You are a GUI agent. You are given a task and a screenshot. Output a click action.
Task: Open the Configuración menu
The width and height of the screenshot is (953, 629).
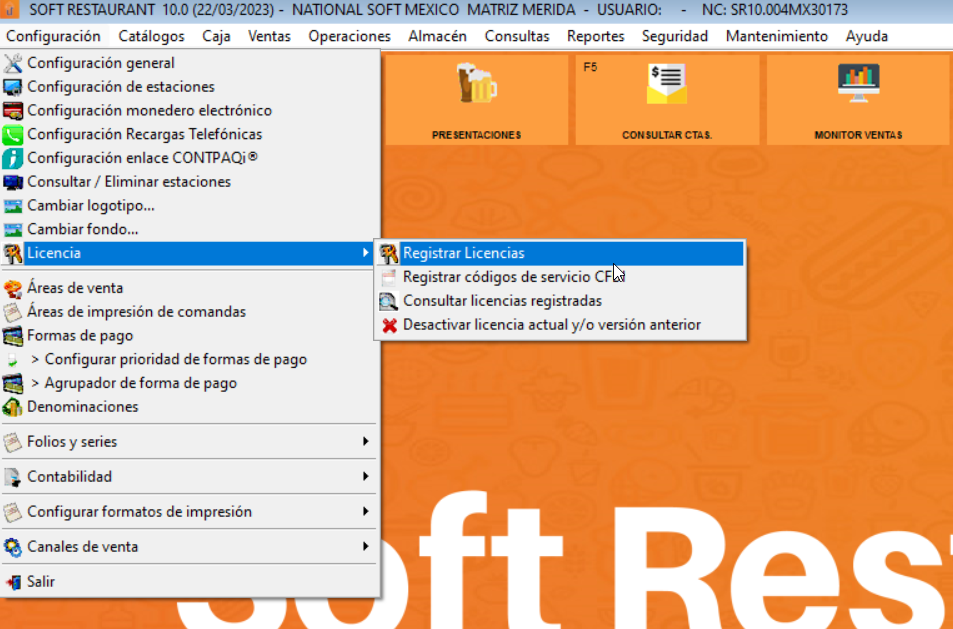53,36
